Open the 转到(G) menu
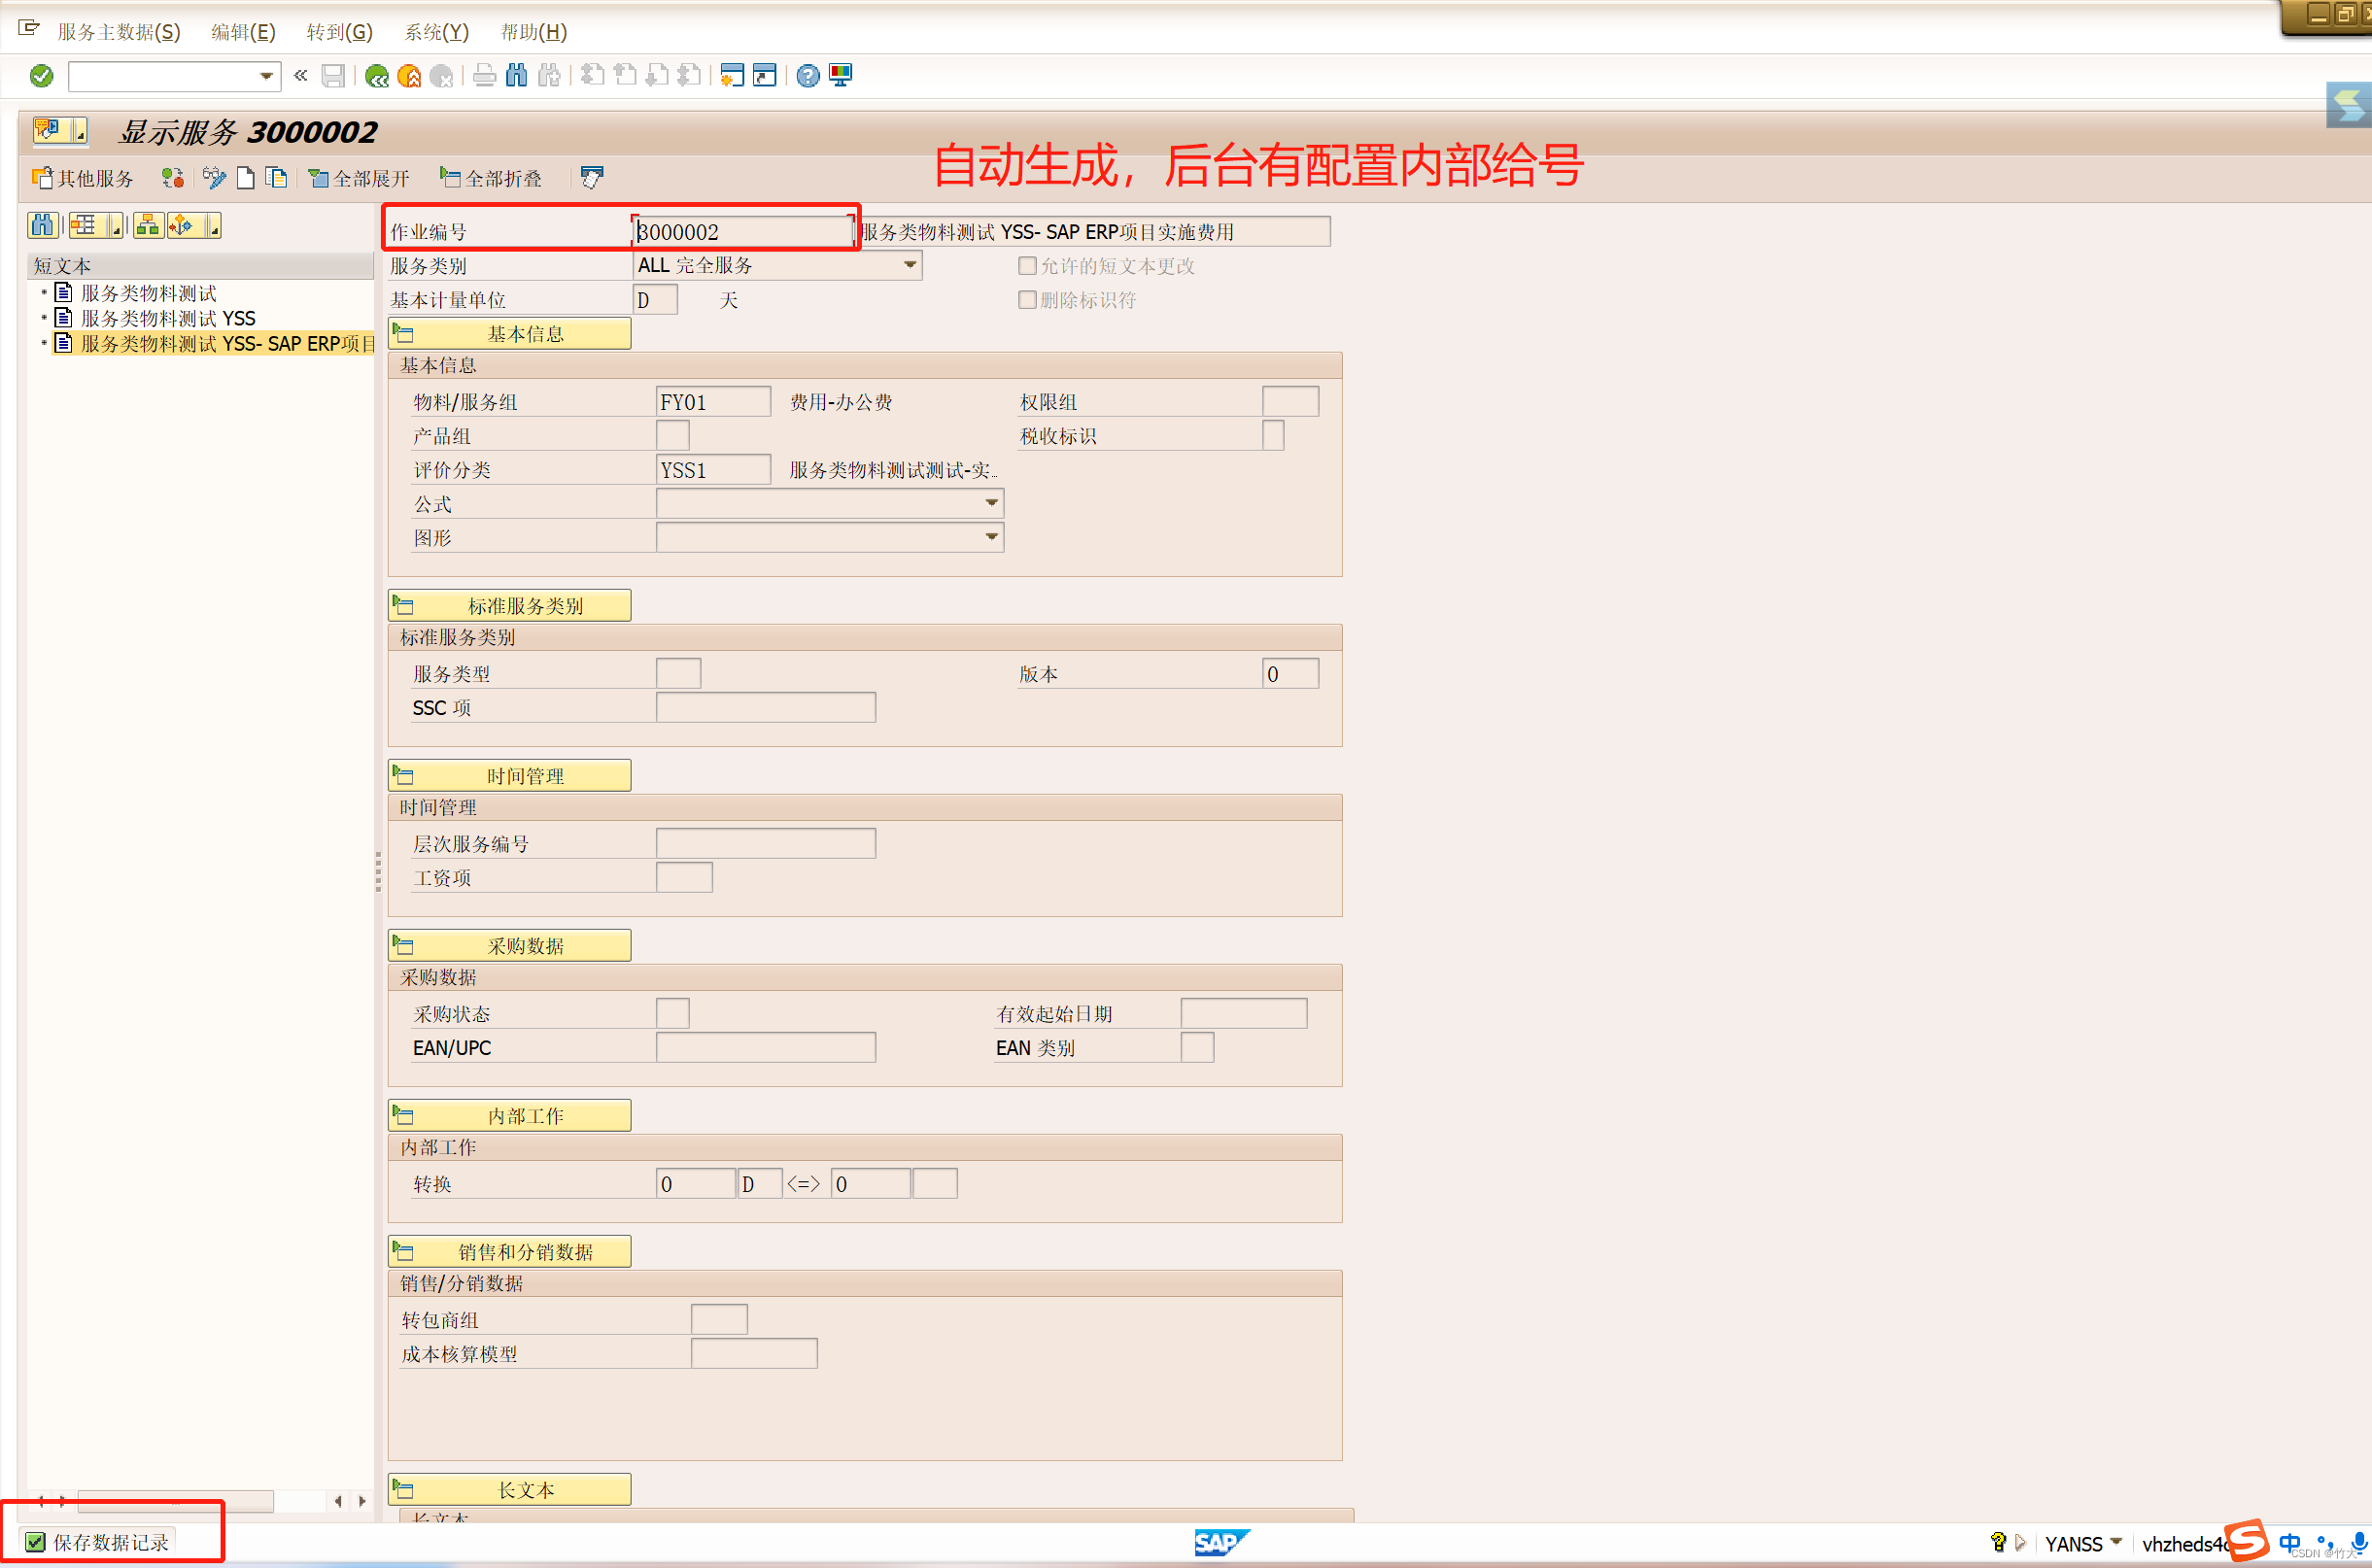Image resolution: width=2372 pixels, height=1568 pixels. click(x=339, y=32)
